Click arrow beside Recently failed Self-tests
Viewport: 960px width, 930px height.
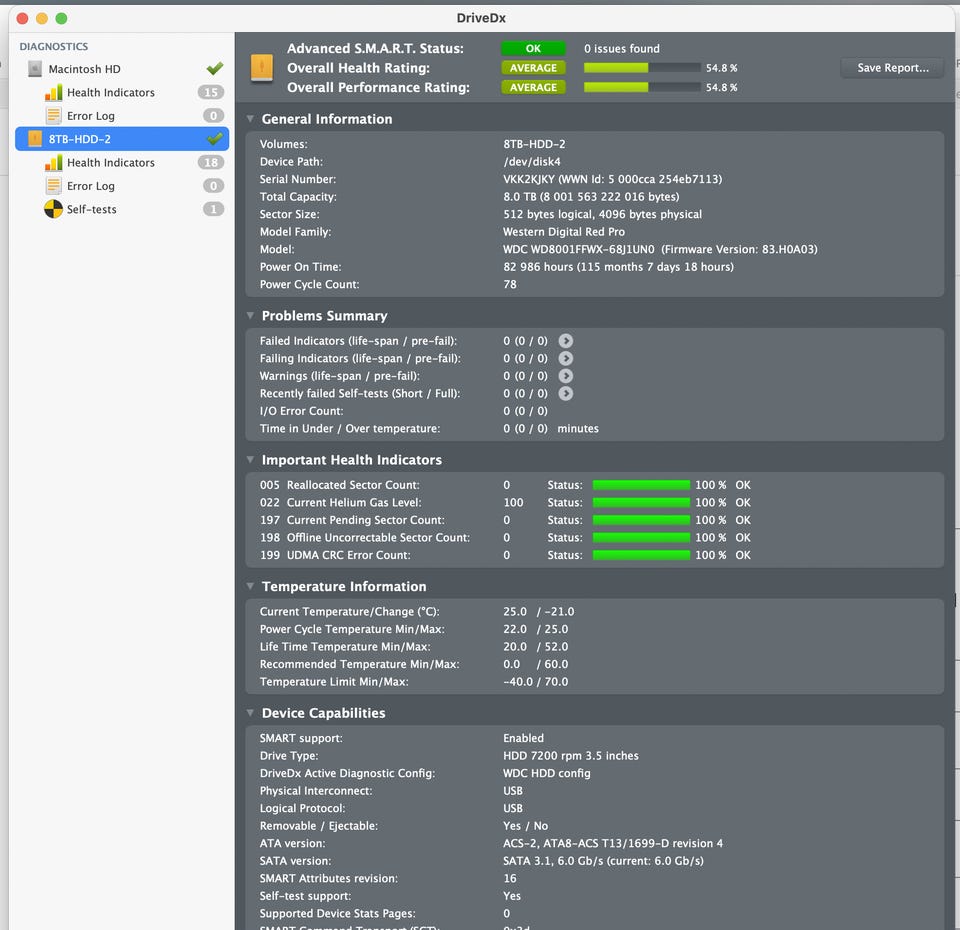(566, 393)
